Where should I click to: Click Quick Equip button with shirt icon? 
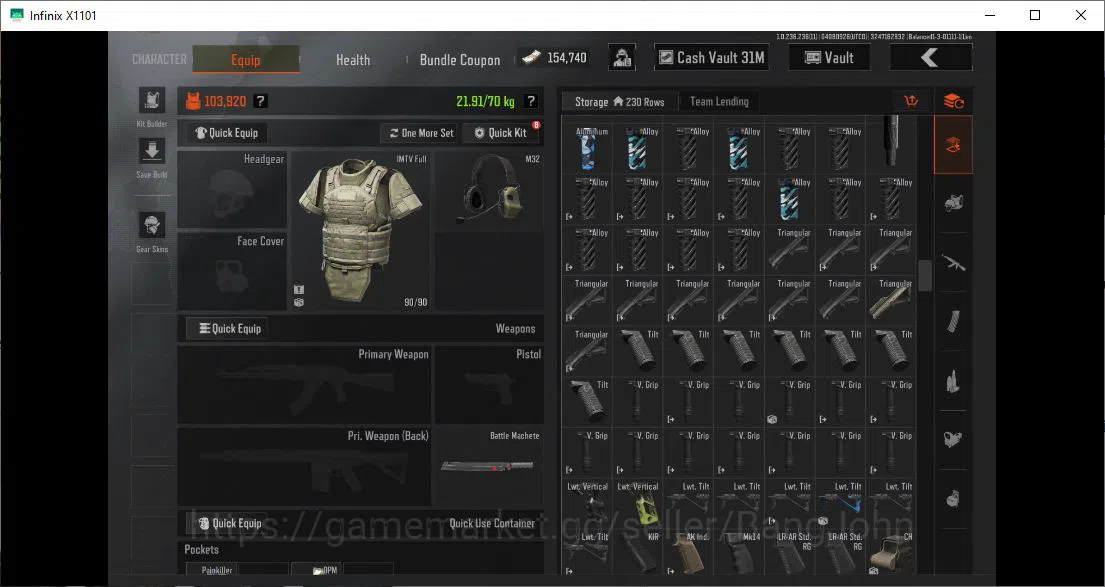point(227,132)
